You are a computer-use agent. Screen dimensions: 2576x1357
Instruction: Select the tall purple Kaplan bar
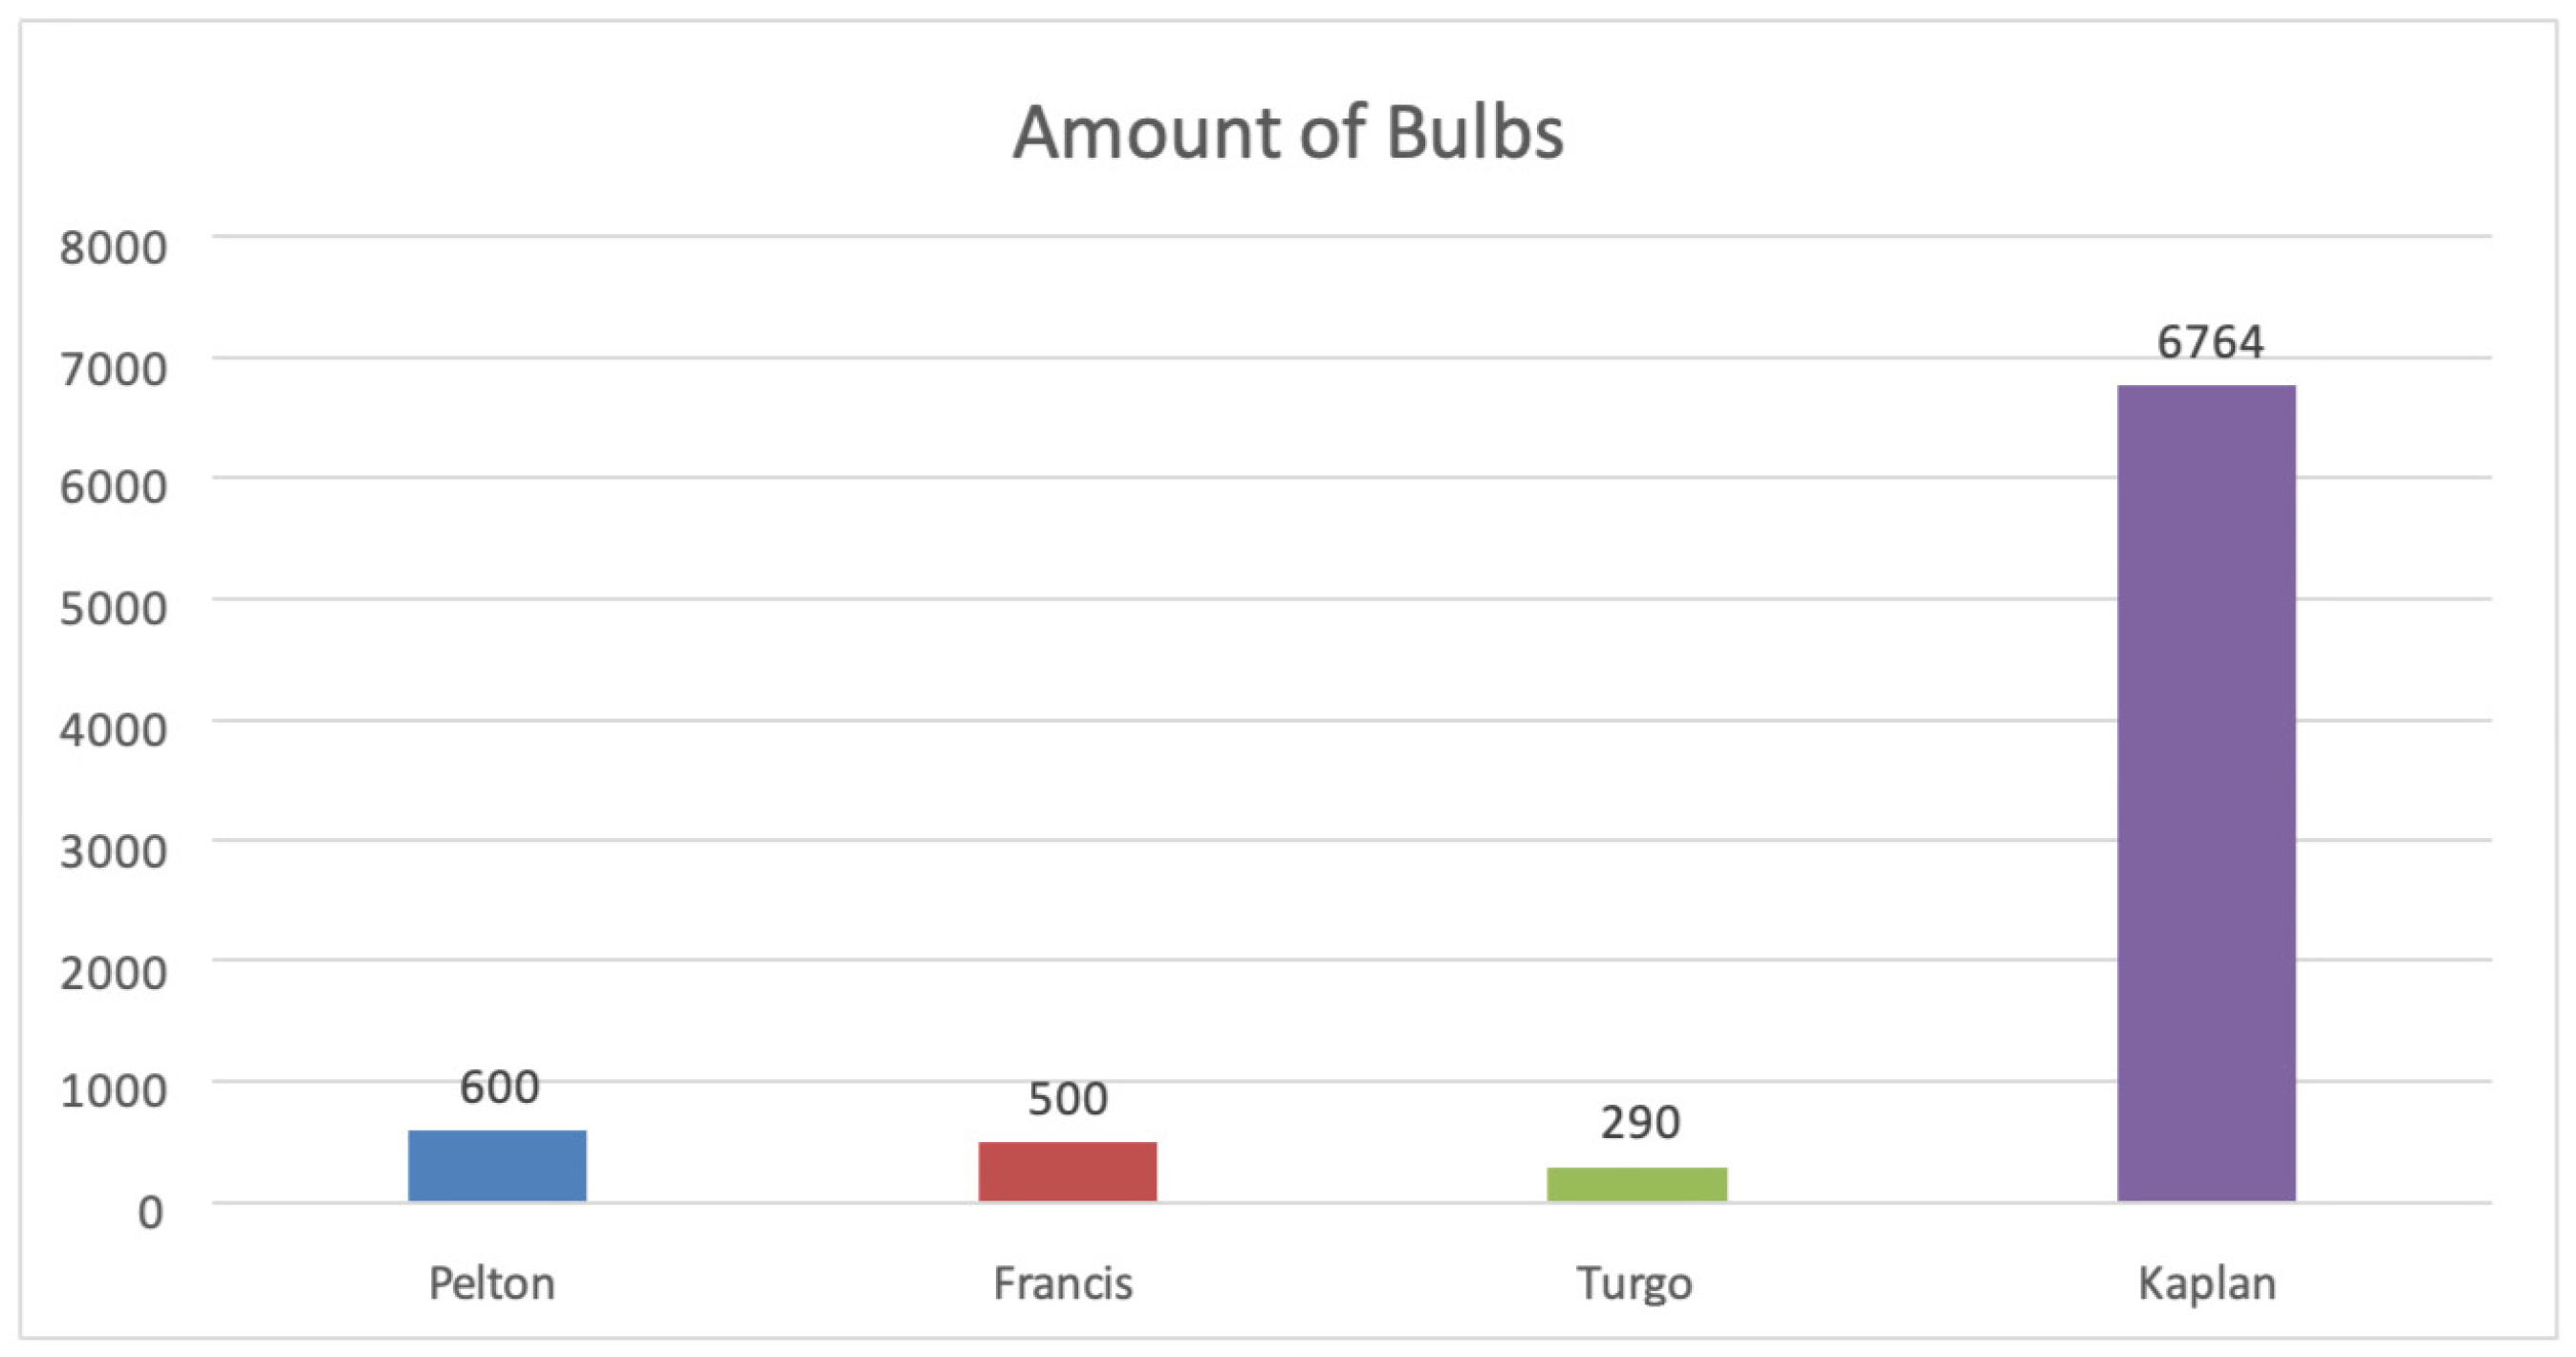[2206, 792]
